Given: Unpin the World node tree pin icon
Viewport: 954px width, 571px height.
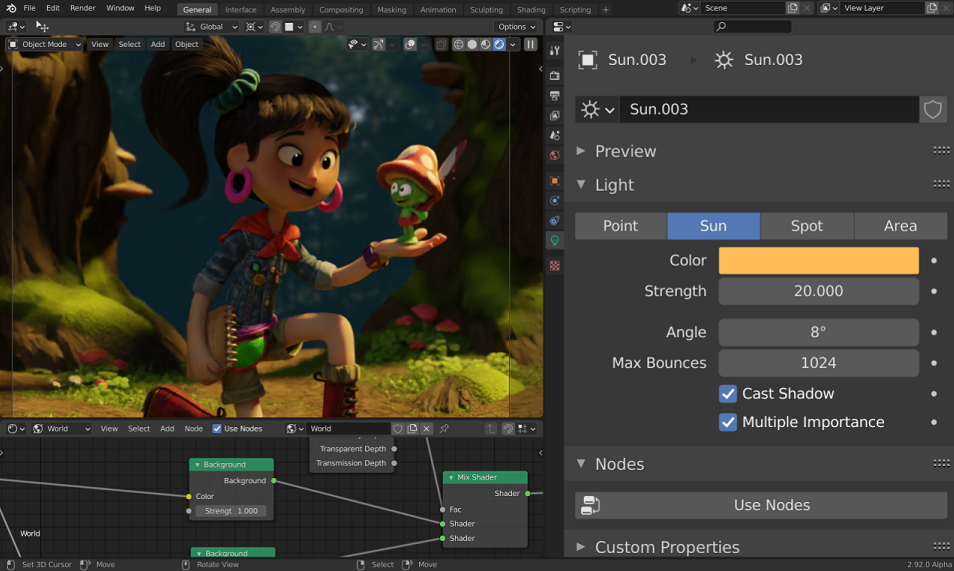Looking at the screenshot, I should point(444,429).
